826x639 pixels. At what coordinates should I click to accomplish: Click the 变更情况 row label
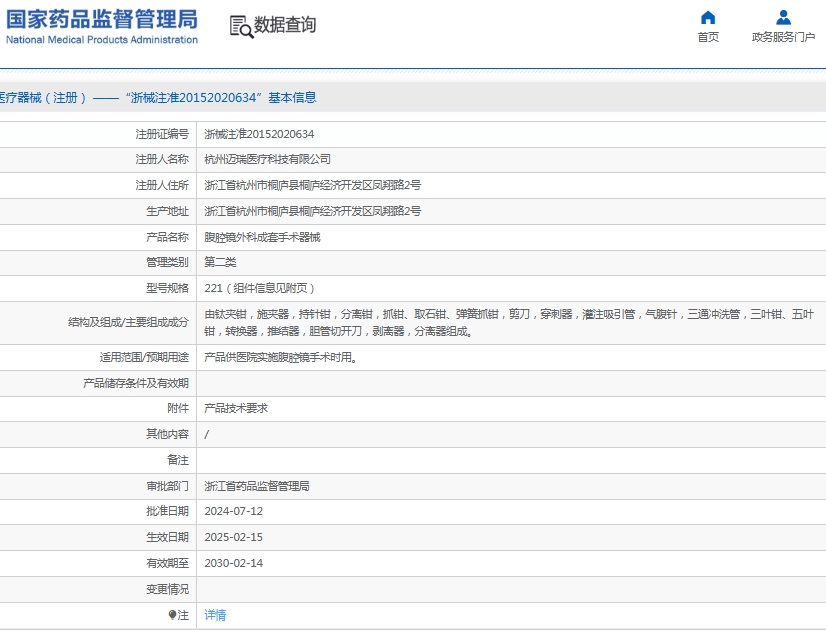tap(167, 589)
